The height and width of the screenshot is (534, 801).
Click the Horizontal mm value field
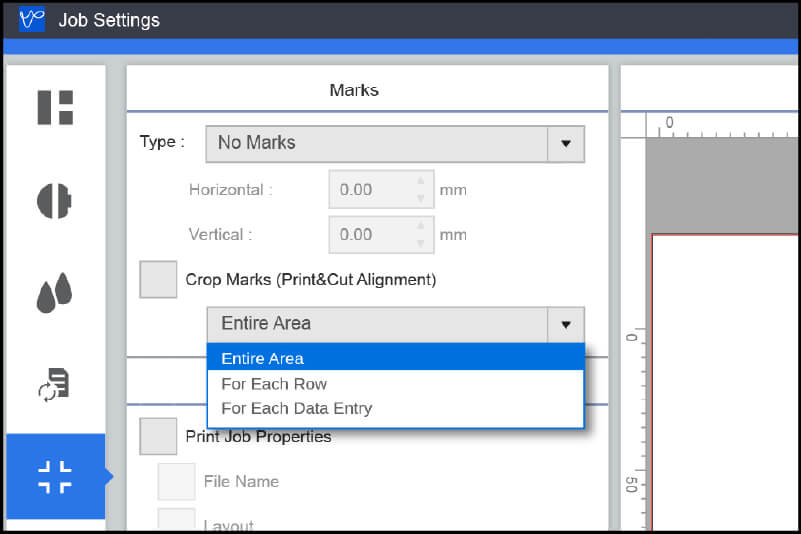tap(370, 189)
